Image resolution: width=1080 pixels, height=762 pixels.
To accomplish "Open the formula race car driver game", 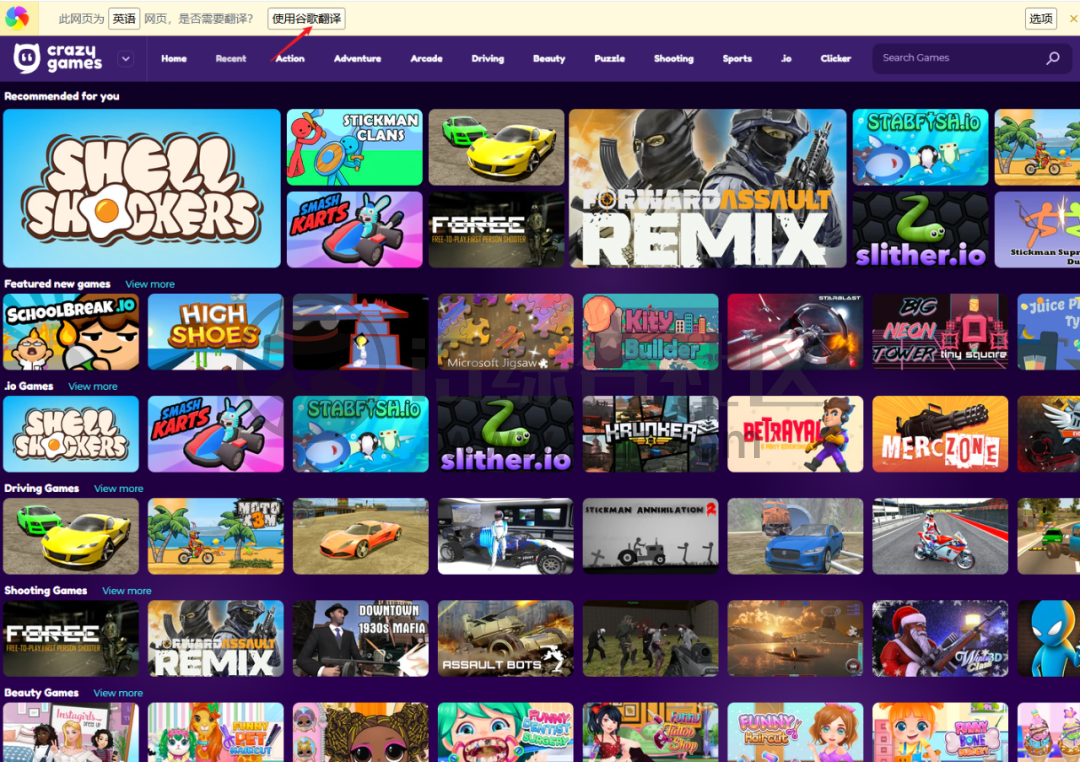I will pyautogui.click(x=506, y=537).
